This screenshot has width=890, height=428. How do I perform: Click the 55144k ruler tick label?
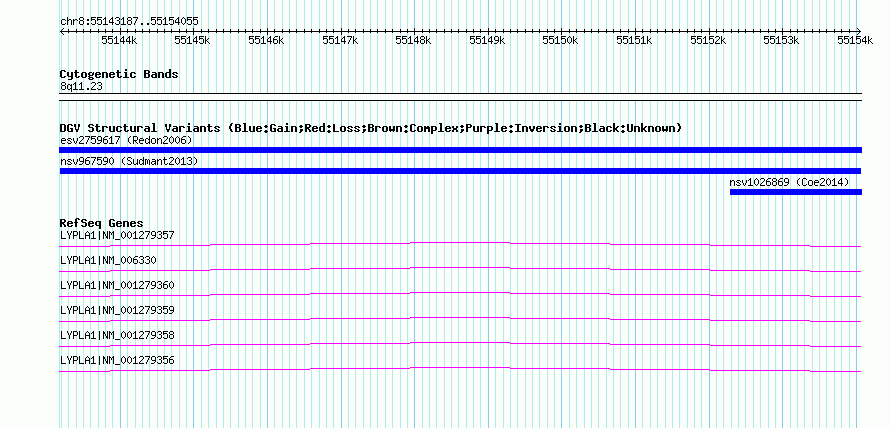pyautogui.click(x=119, y=40)
